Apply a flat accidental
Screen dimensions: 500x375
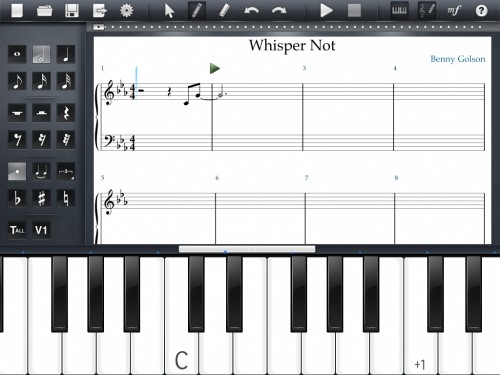pos(17,198)
